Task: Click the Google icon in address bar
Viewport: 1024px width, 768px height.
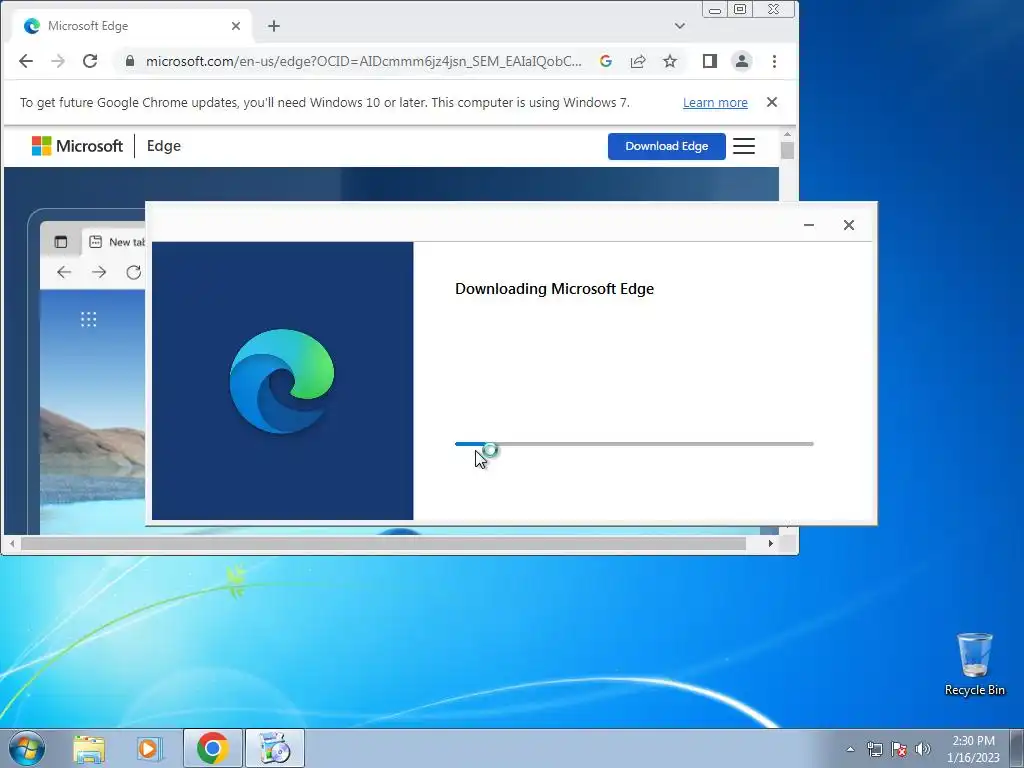Action: click(605, 61)
